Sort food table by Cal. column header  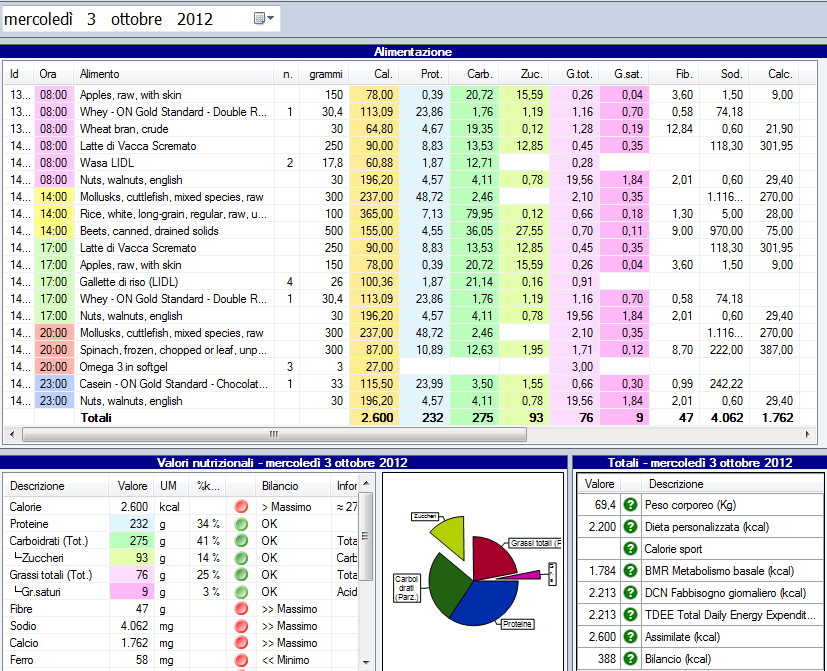point(382,74)
